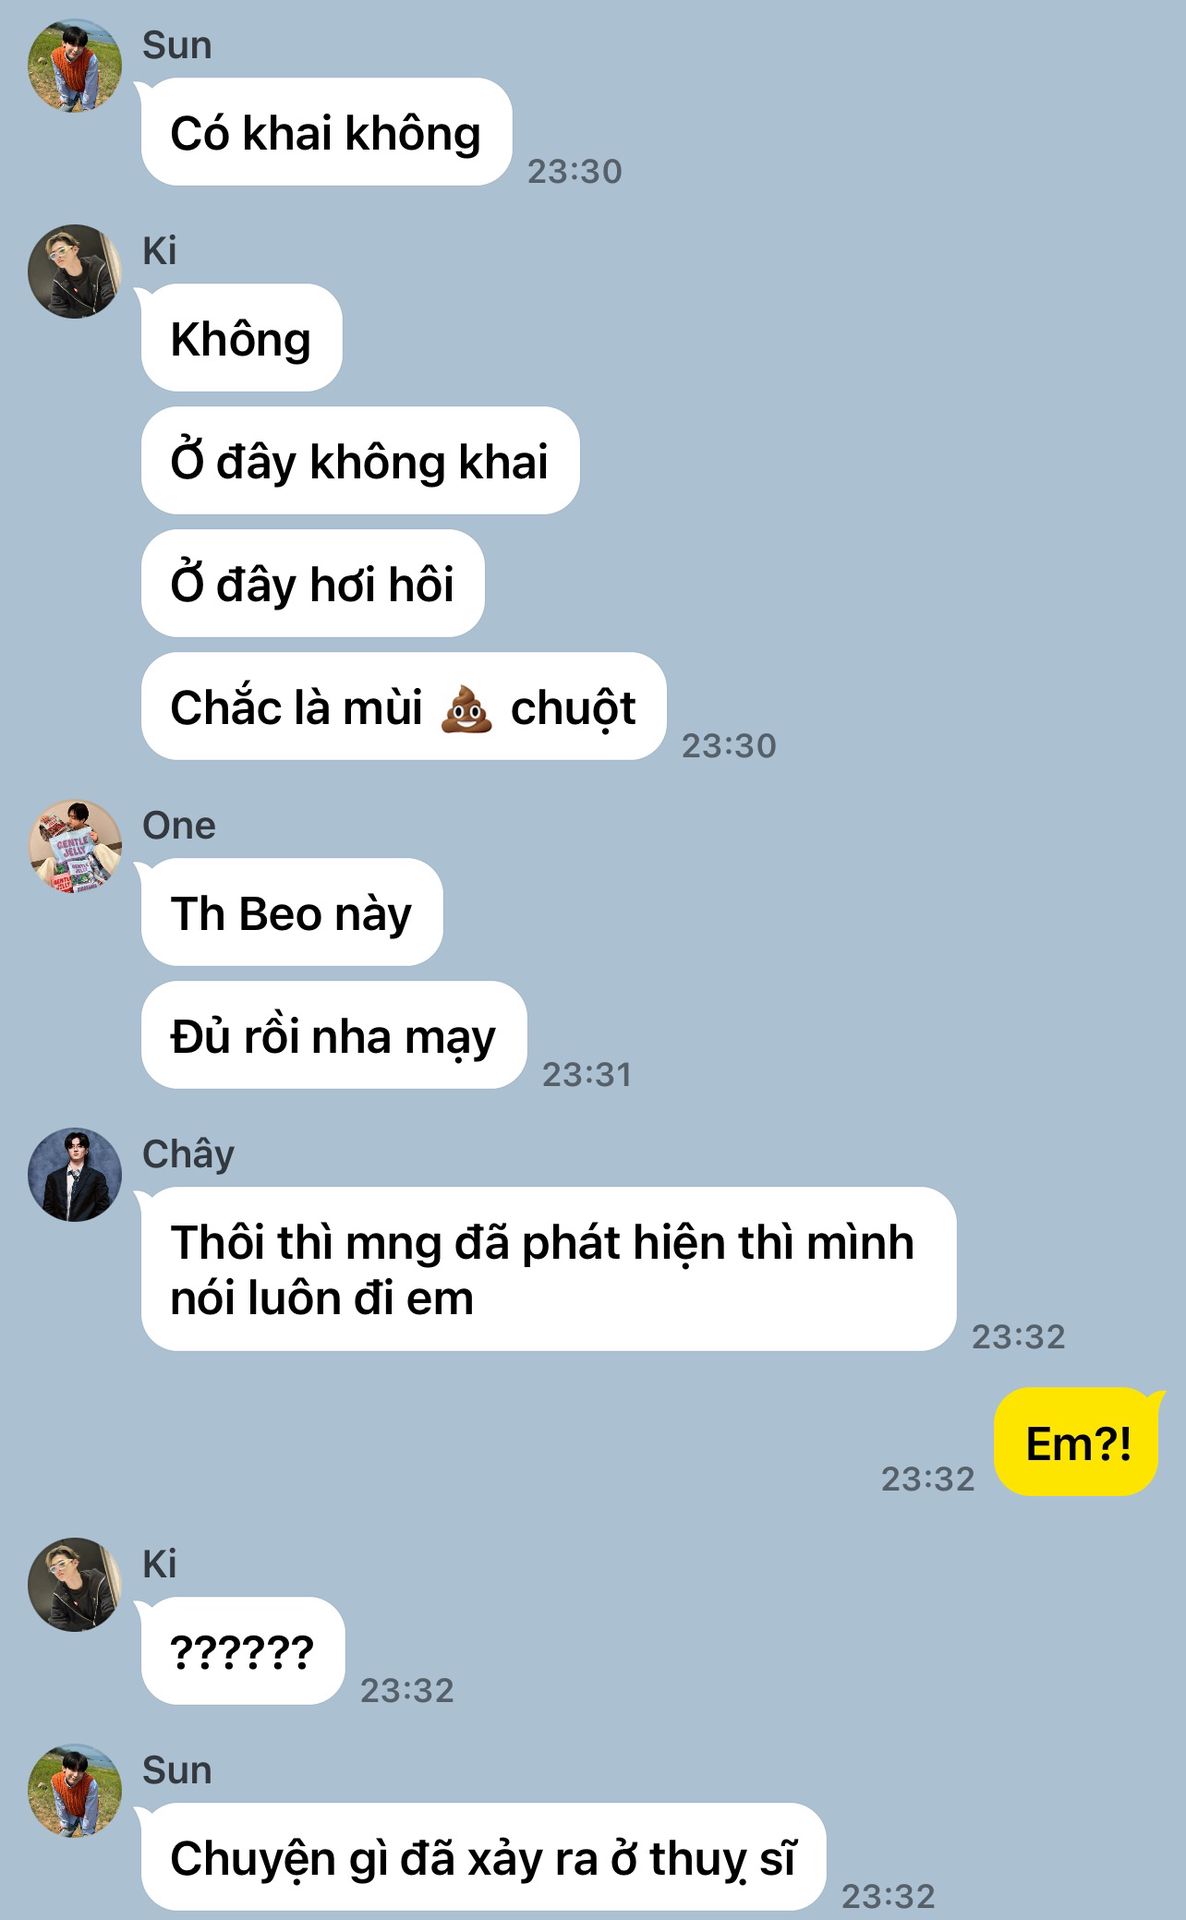
Task: Tap the sender name 'Chây'
Action: tap(188, 1154)
